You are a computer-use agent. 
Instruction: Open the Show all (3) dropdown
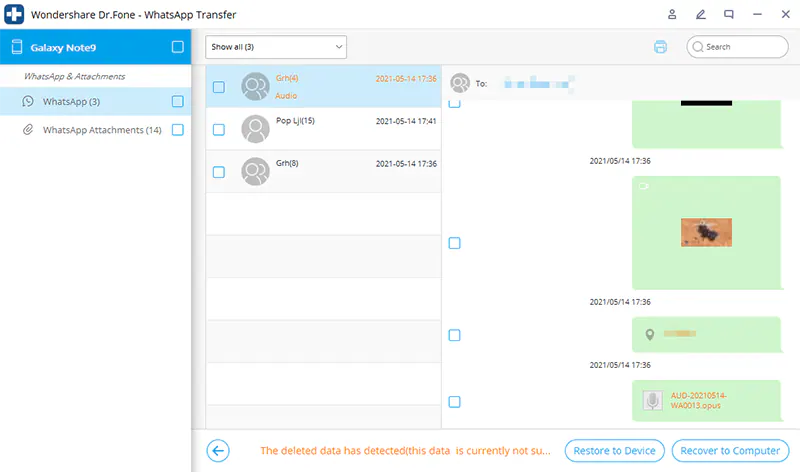[x=276, y=47]
